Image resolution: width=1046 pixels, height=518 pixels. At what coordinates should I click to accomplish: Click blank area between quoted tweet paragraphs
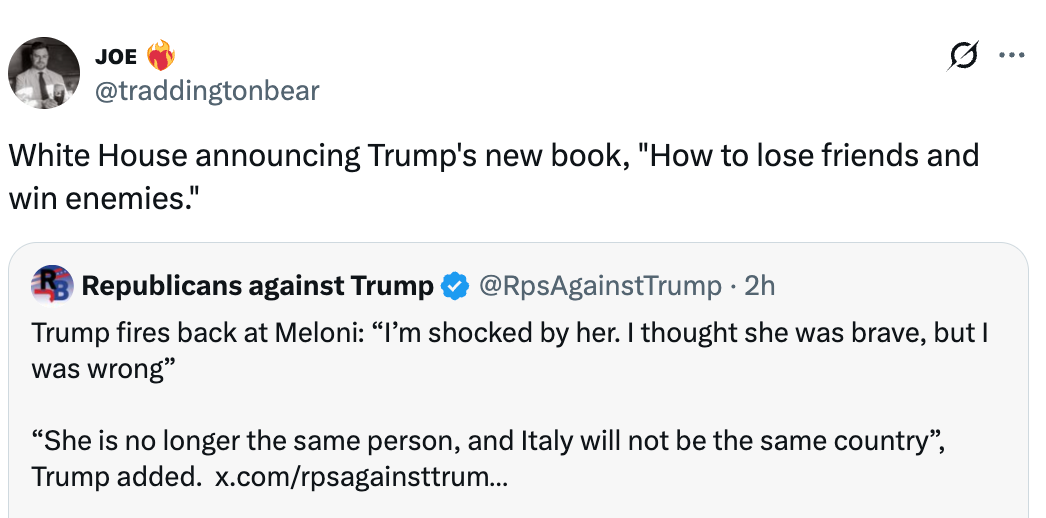(x=500, y=404)
